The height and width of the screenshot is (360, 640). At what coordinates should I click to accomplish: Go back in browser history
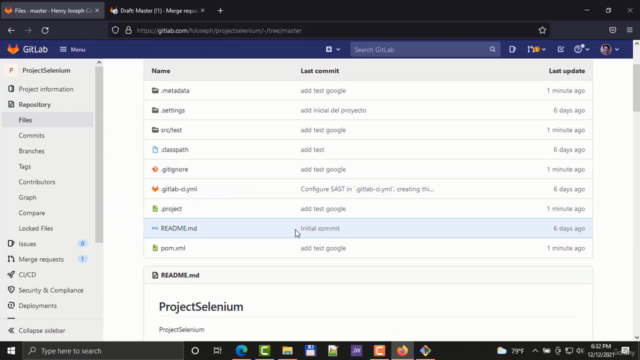tap(11, 30)
